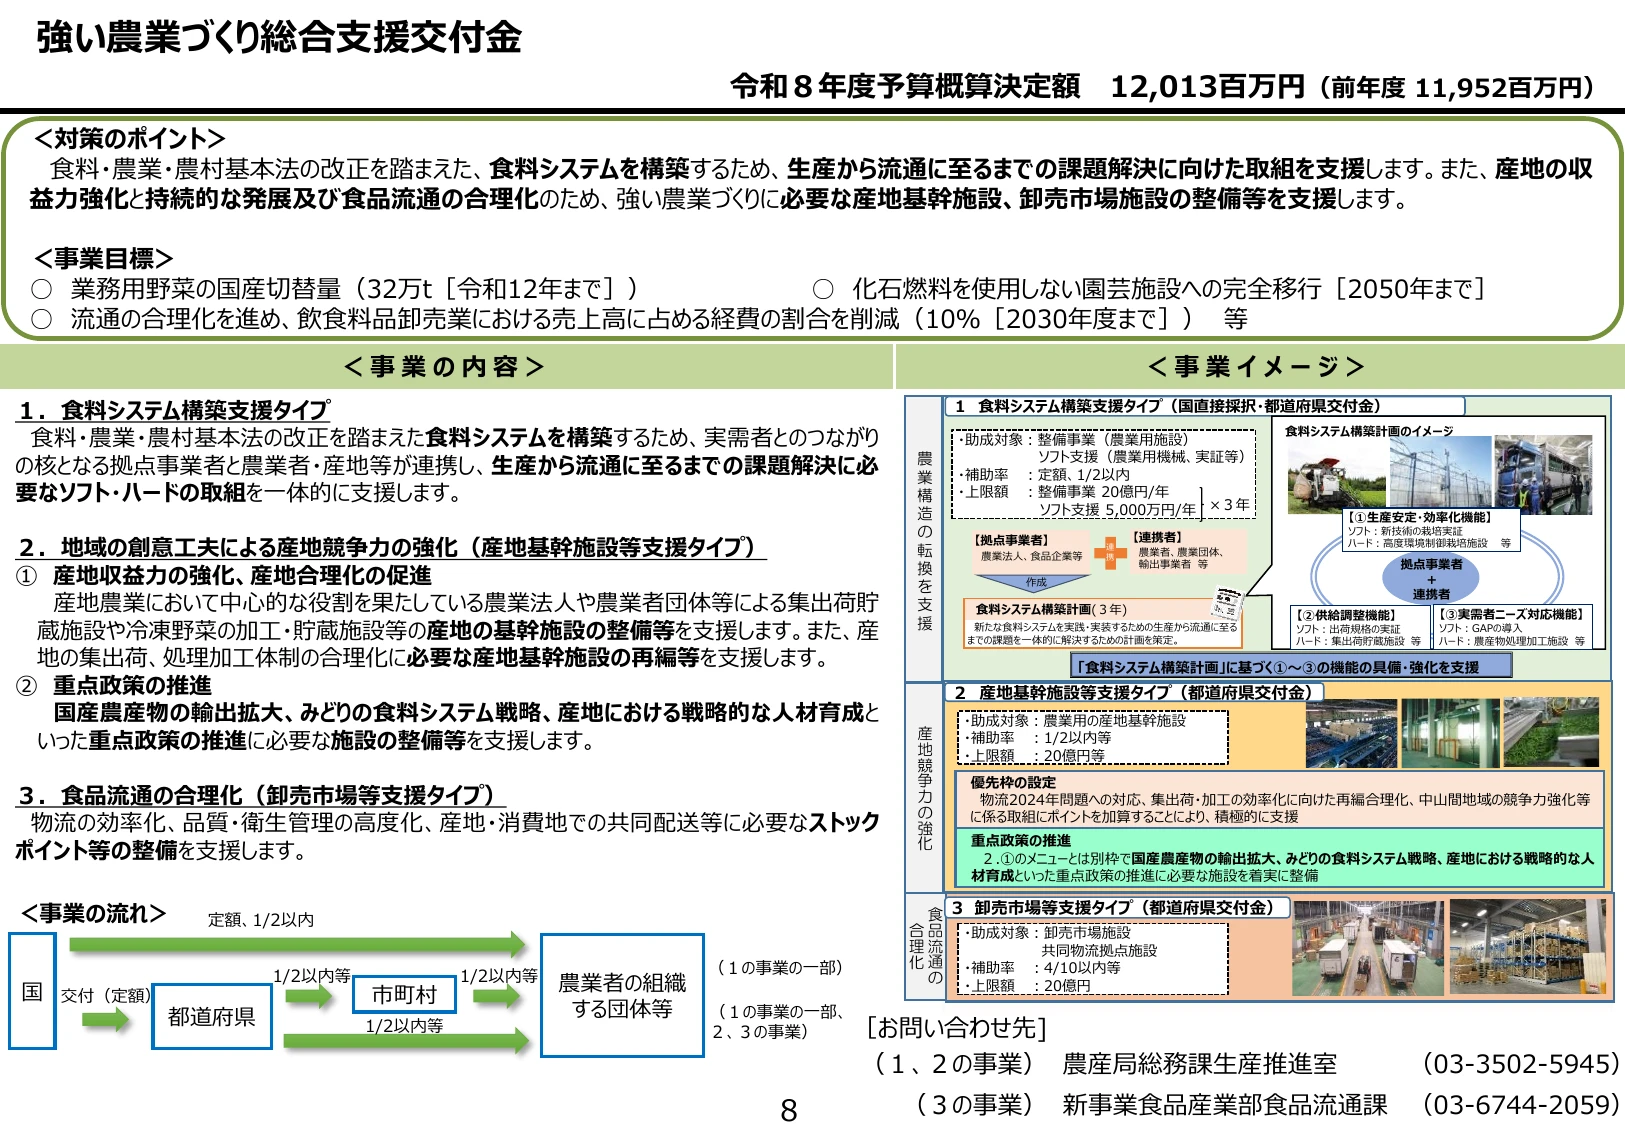Image resolution: width=1625 pixels, height=1125 pixels.
Task: Click heading 3．食品流通の合理化（卸売市場等支援タイプ）
Action: pyautogui.click(x=261, y=795)
